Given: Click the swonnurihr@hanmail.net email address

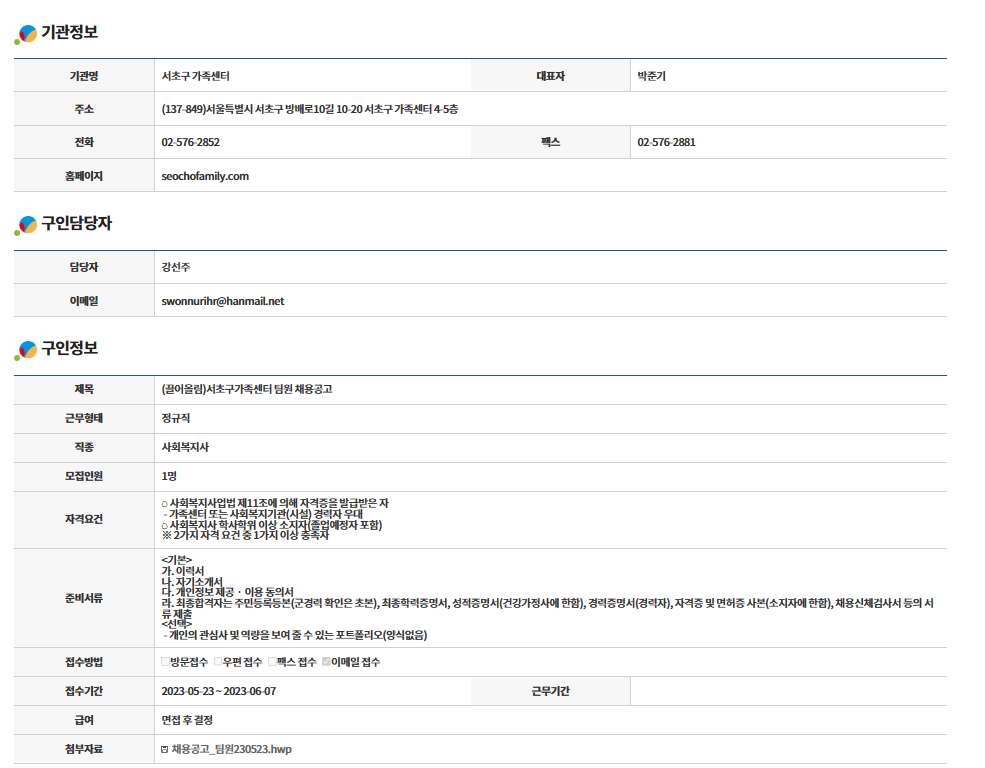Looking at the screenshot, I should (223, 301).
